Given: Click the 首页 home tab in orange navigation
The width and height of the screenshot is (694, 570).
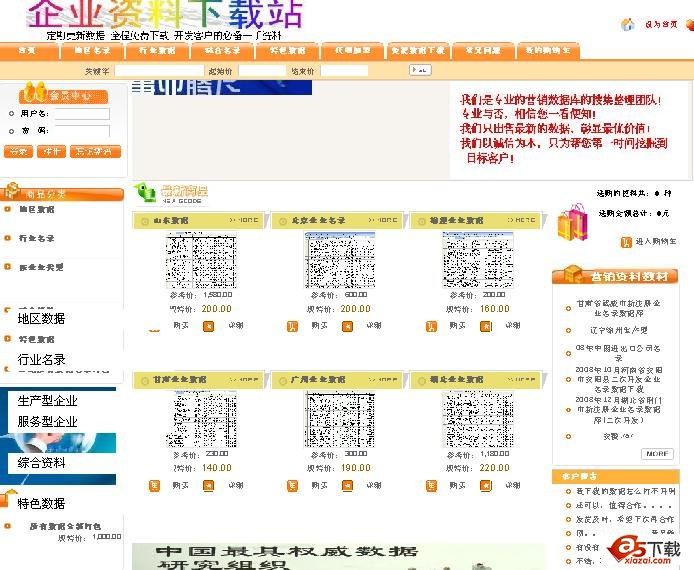Looking at the screenshot, I should pyautogui.click(x=27, y=50).
